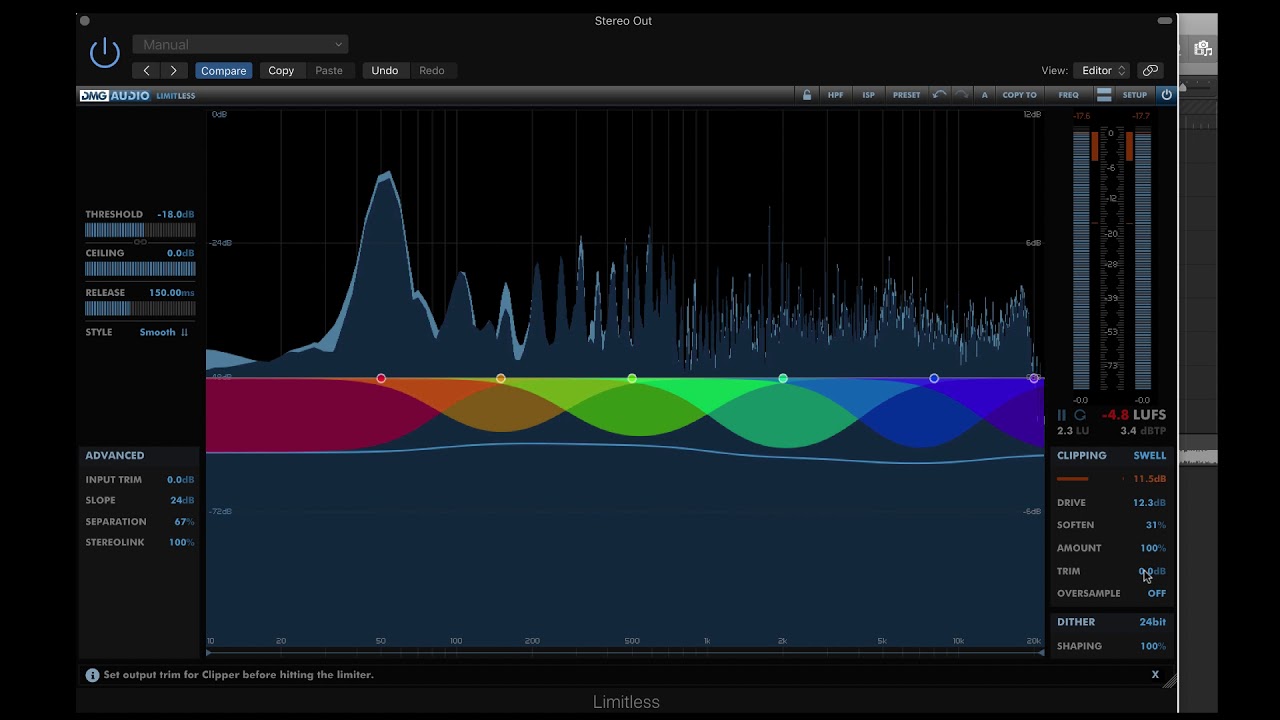Open the PRESET menu
The image size is (1280, 720).
907,95
